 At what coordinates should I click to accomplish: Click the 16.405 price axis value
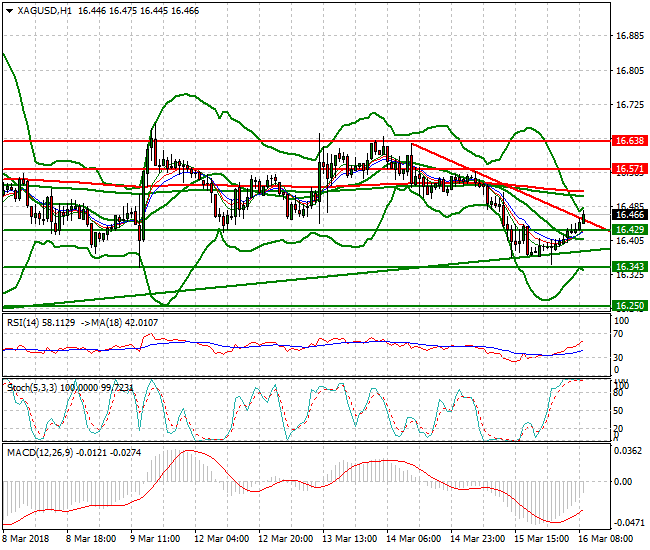(630, 241)
